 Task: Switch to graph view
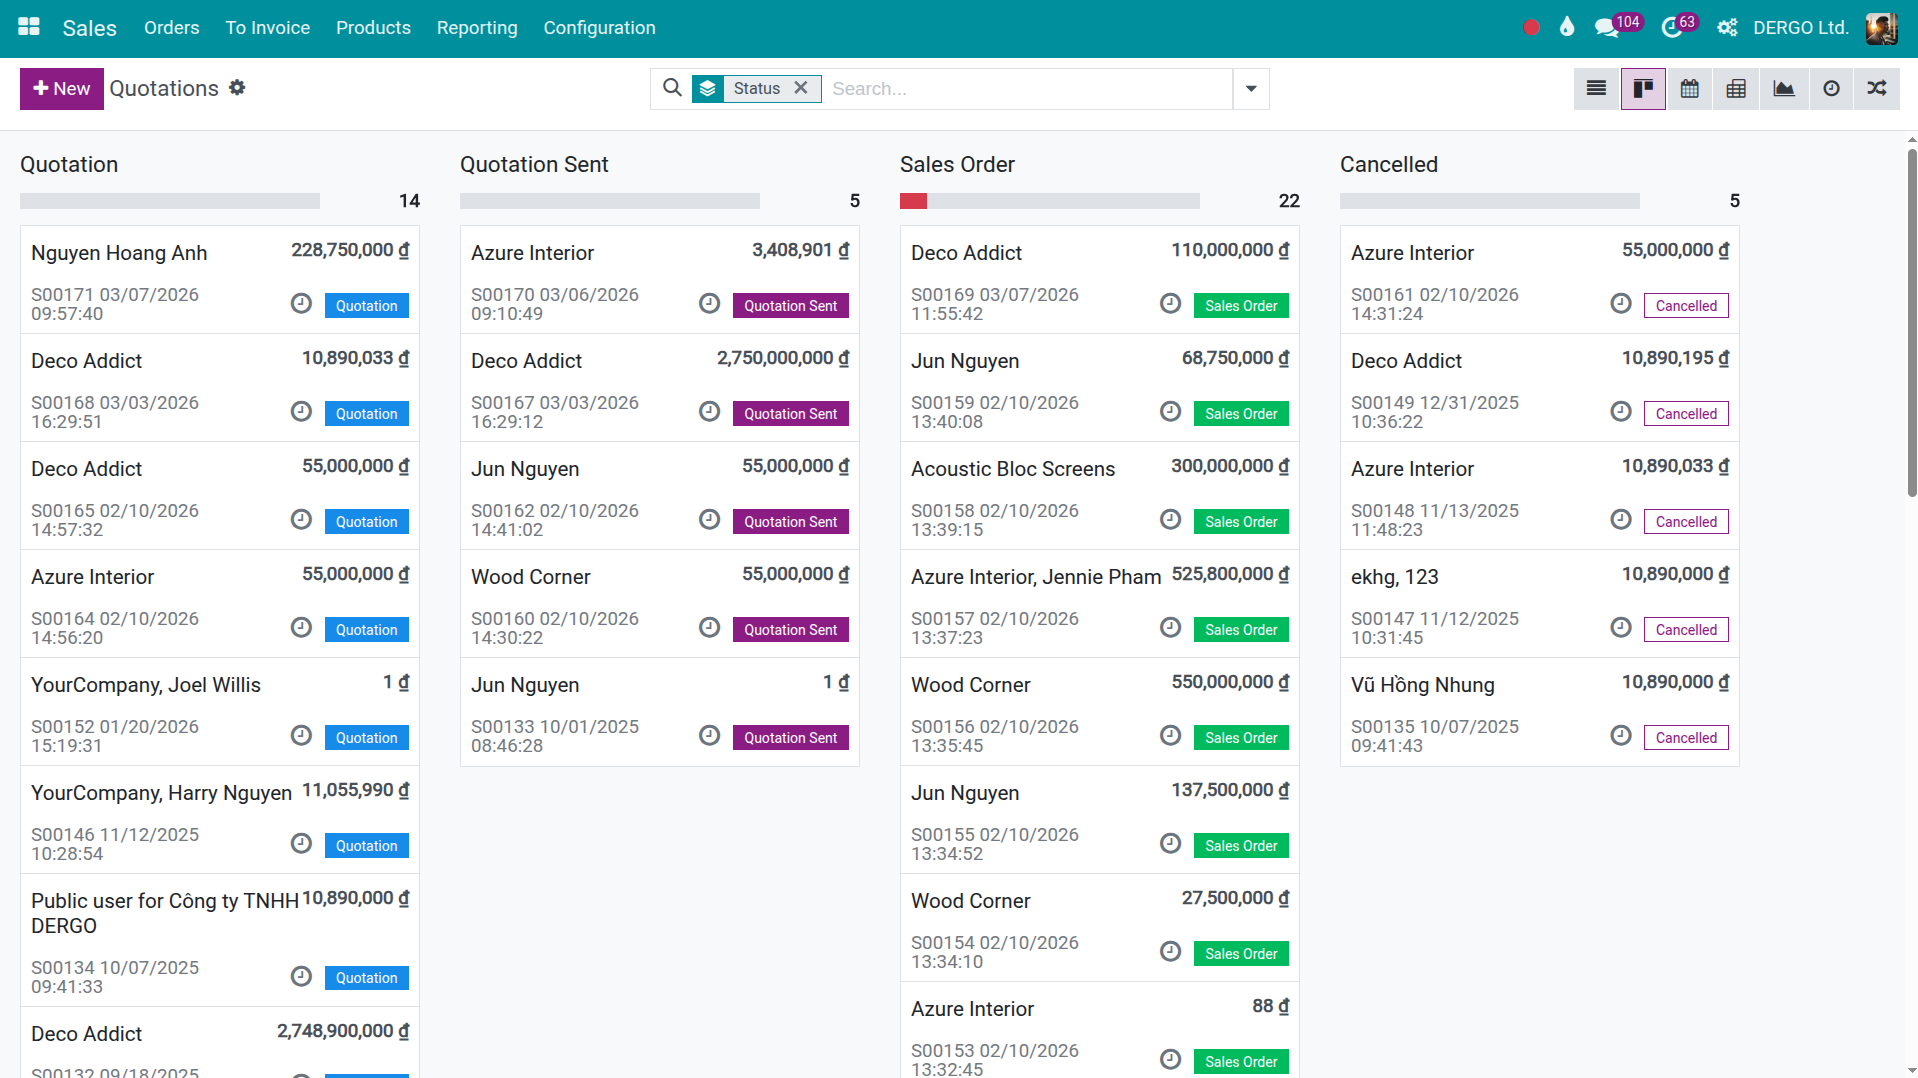[1783, 89]
